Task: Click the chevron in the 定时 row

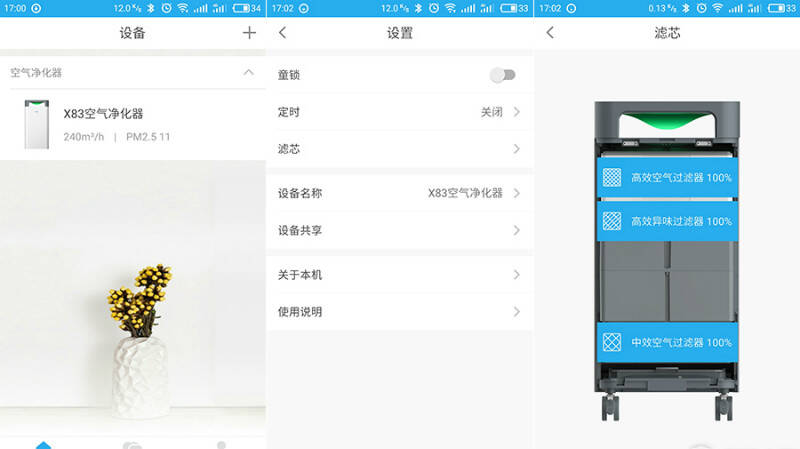Action: point(516,112)
